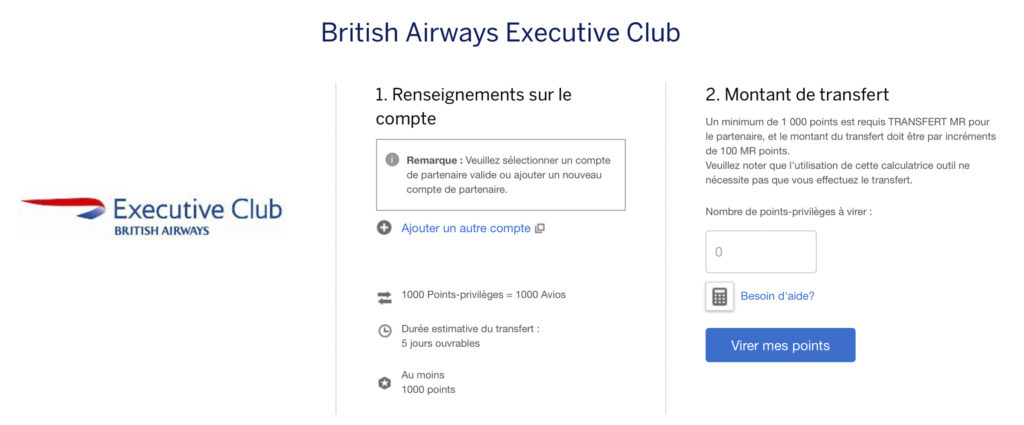Click the Au moins 1000 points text

click(x=428, y=382)
